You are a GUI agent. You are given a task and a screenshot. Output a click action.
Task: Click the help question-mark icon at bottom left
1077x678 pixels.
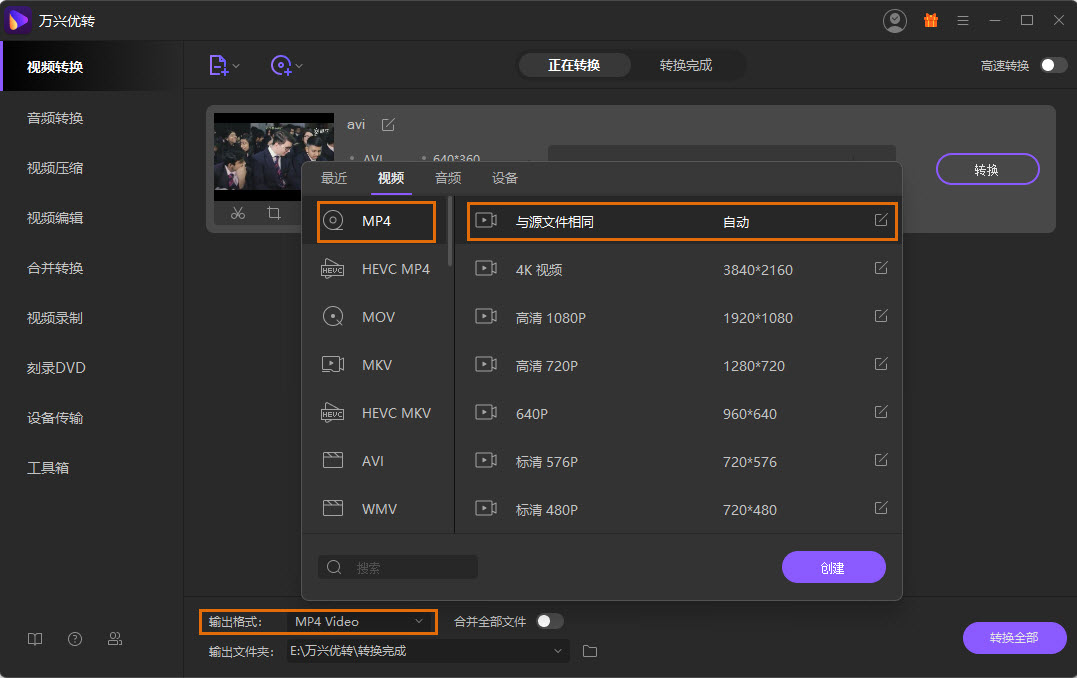click(x=74, y=638)
